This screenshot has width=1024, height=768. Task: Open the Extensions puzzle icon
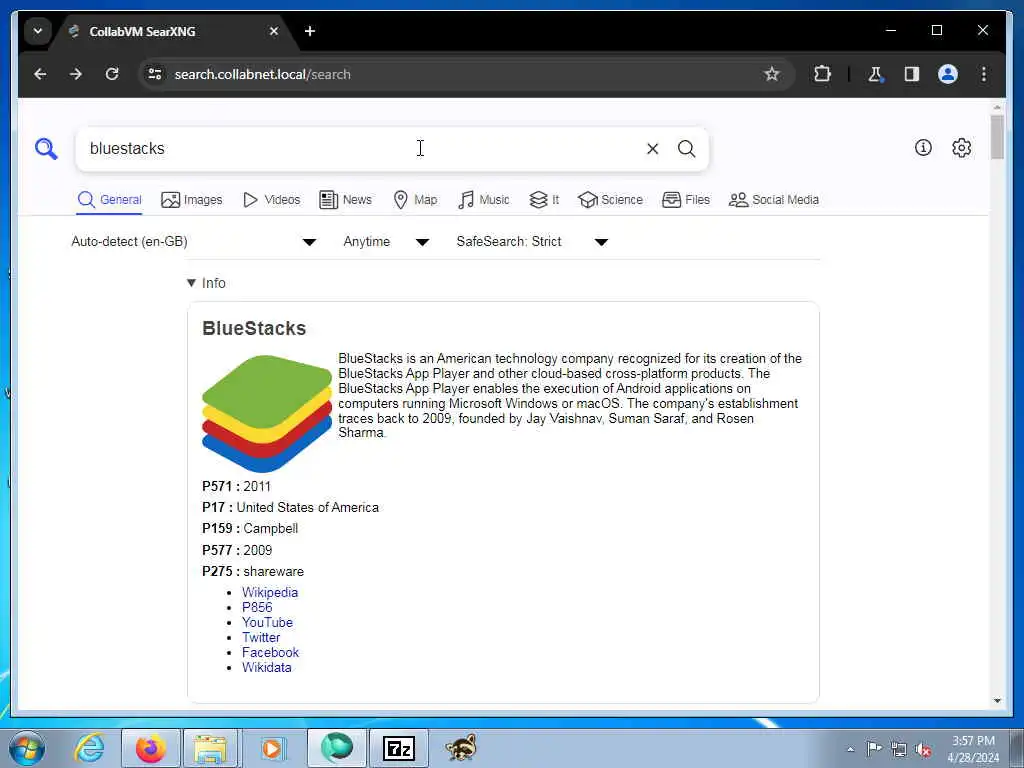click(x=822, y=74)
